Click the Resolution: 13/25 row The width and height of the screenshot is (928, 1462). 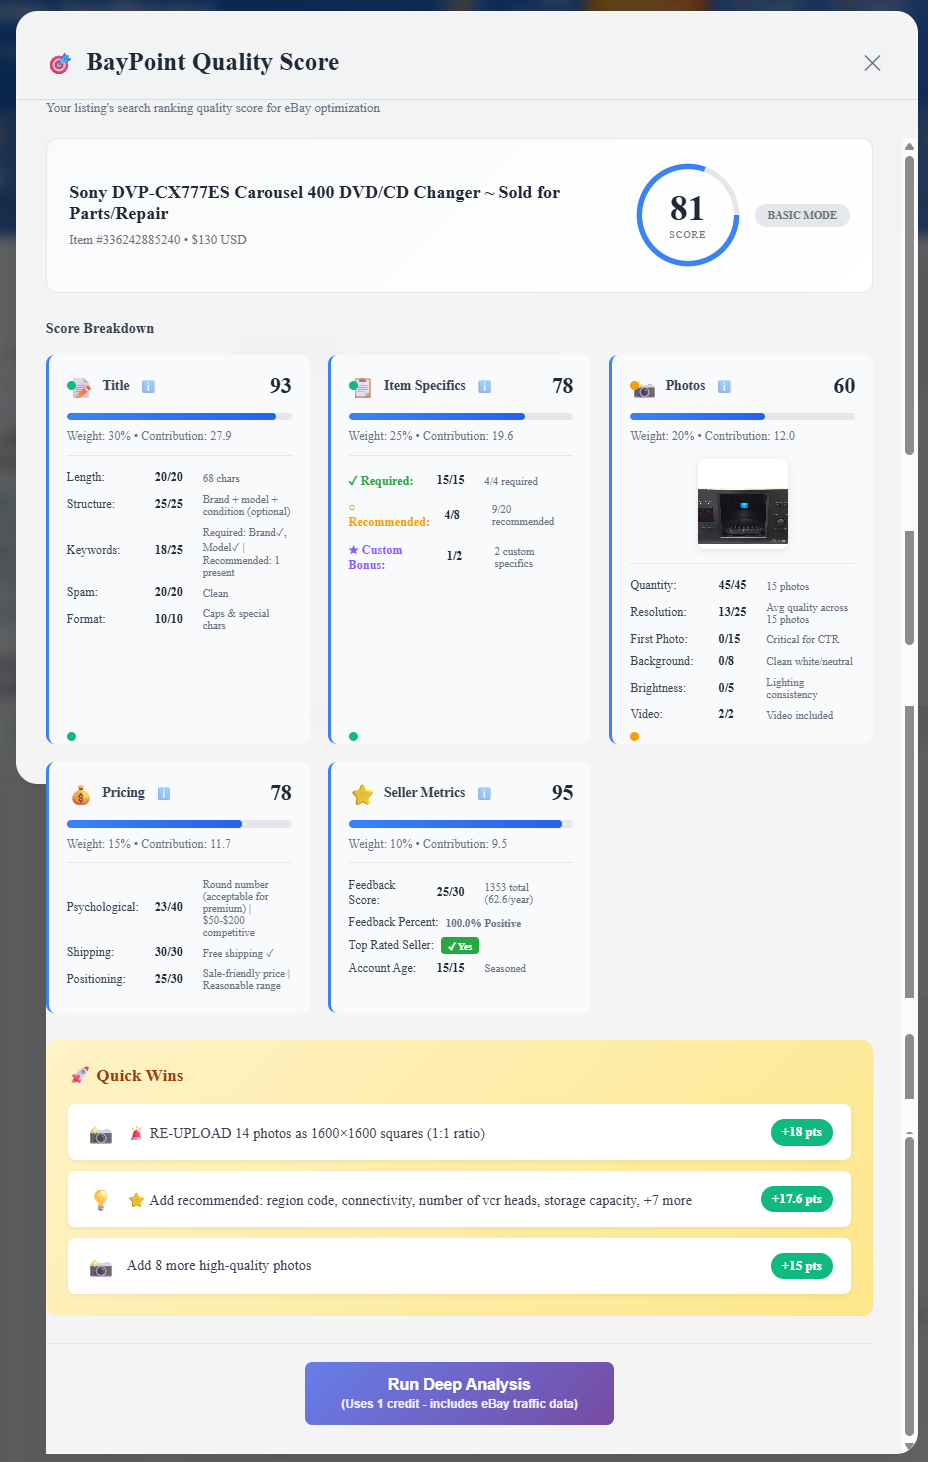pyautogui.click(x=742, y=612)
